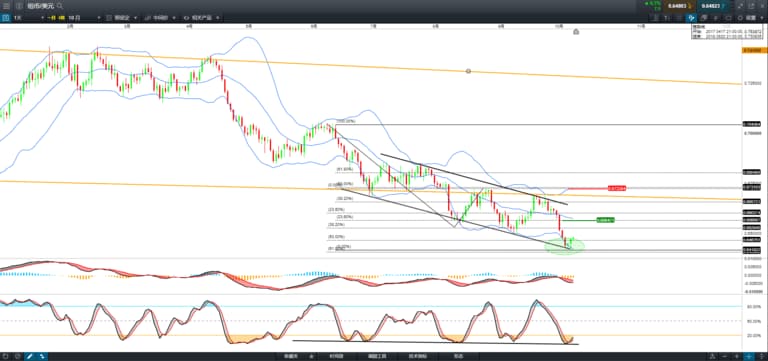
Task: Click the red price level label on the chart
Action: (x=617, y=188)
